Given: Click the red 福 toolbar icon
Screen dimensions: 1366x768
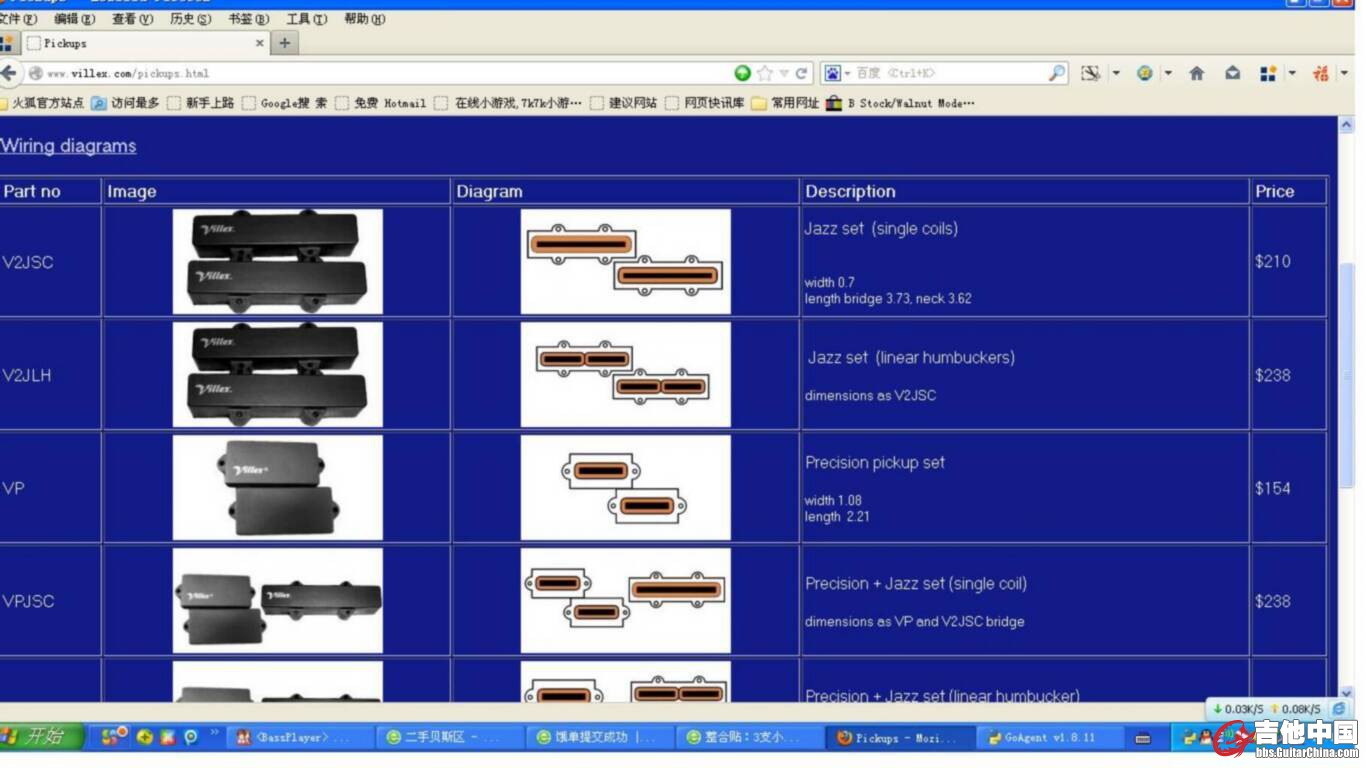Looking at the screenshot, I should coord(1321,73).
